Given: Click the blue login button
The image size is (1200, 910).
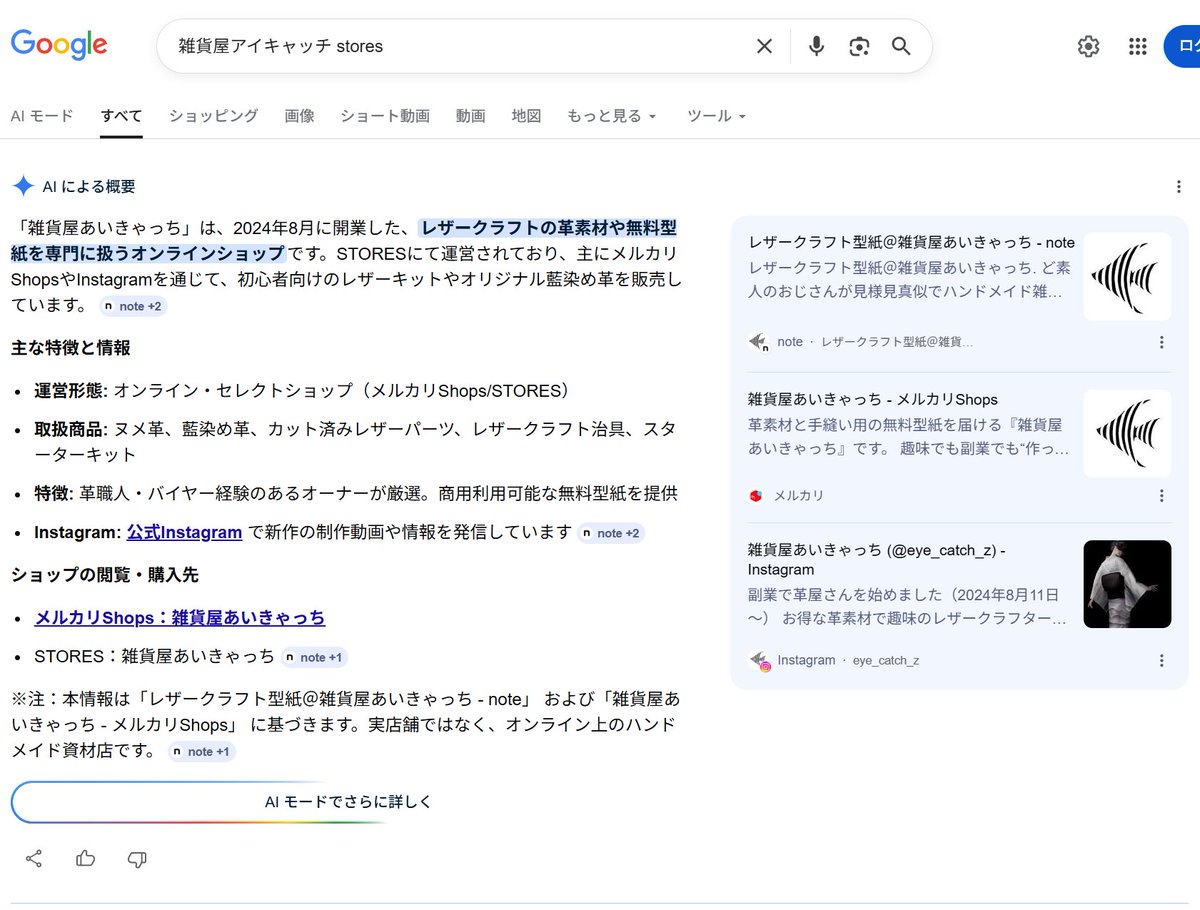Looking at the screenshot, I should click(1182, 46).
